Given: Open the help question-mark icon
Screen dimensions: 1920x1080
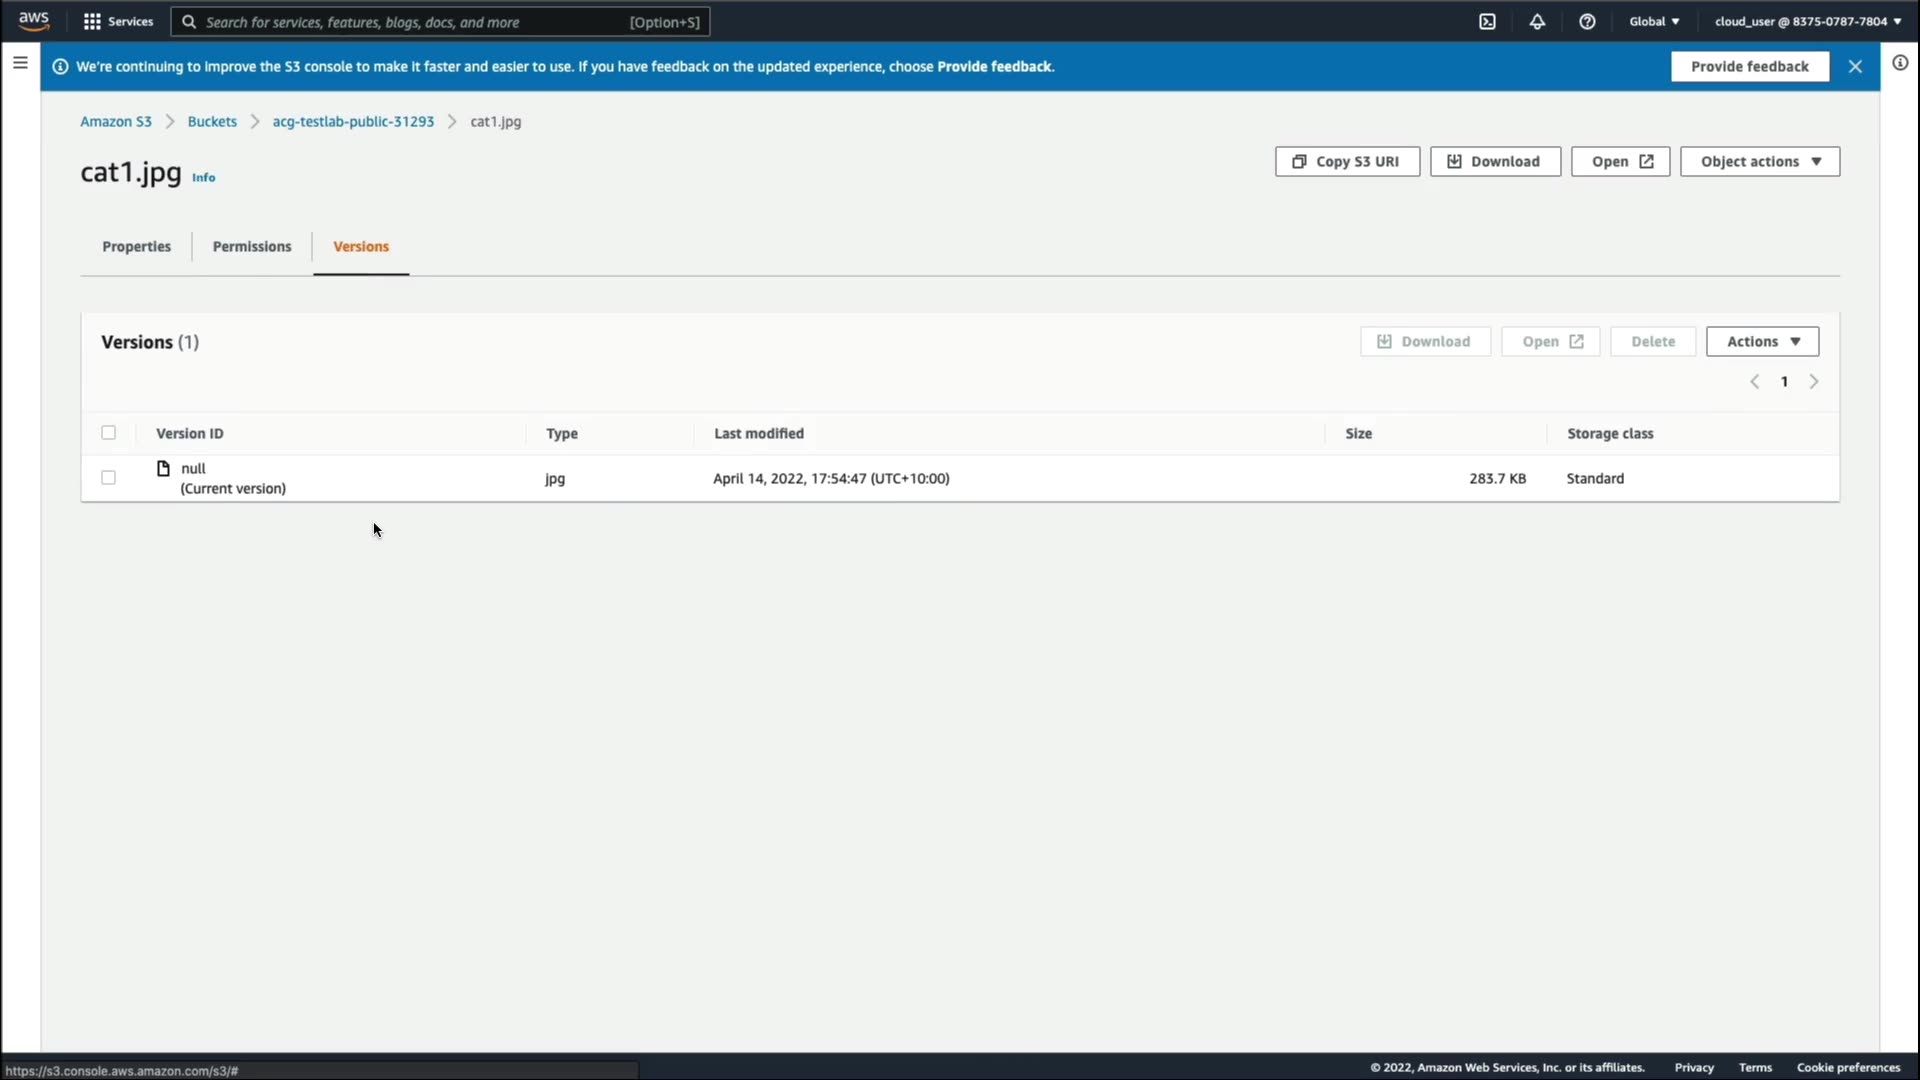Looking at the screenshot, I should (x=1587, y=21).
